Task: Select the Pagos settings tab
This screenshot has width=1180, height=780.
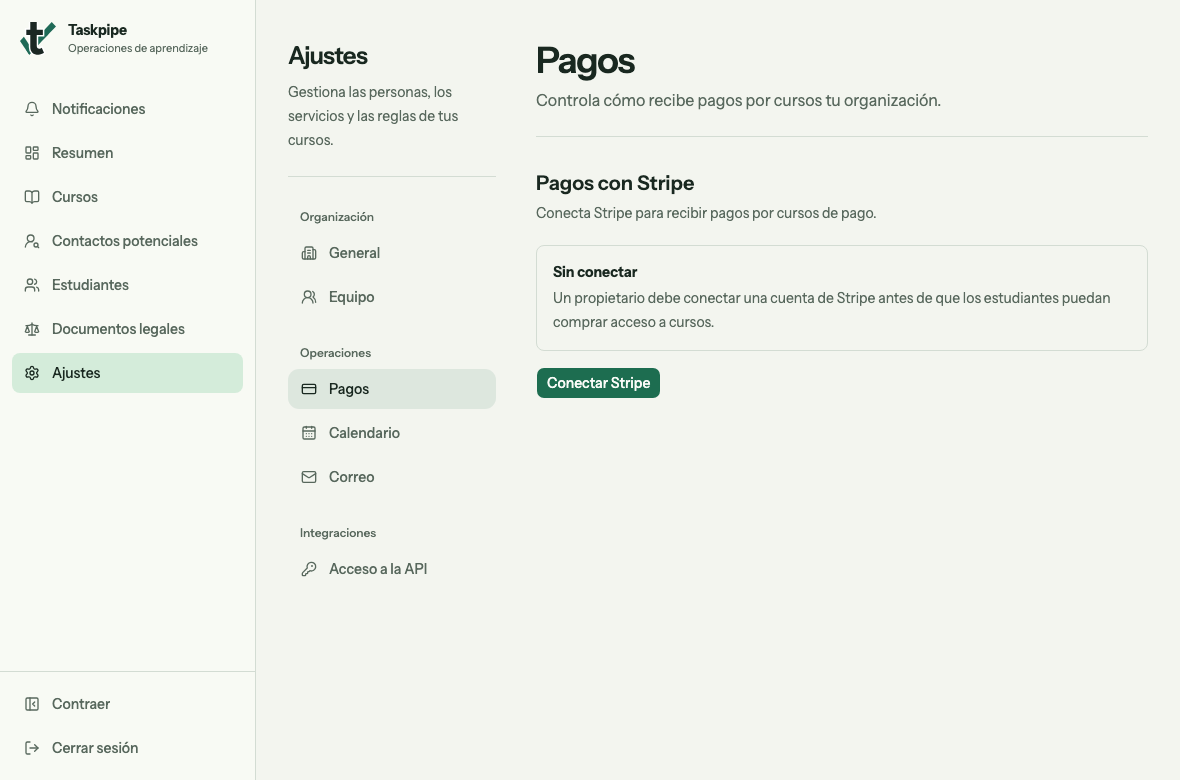Action: click(x=391, y=389)
